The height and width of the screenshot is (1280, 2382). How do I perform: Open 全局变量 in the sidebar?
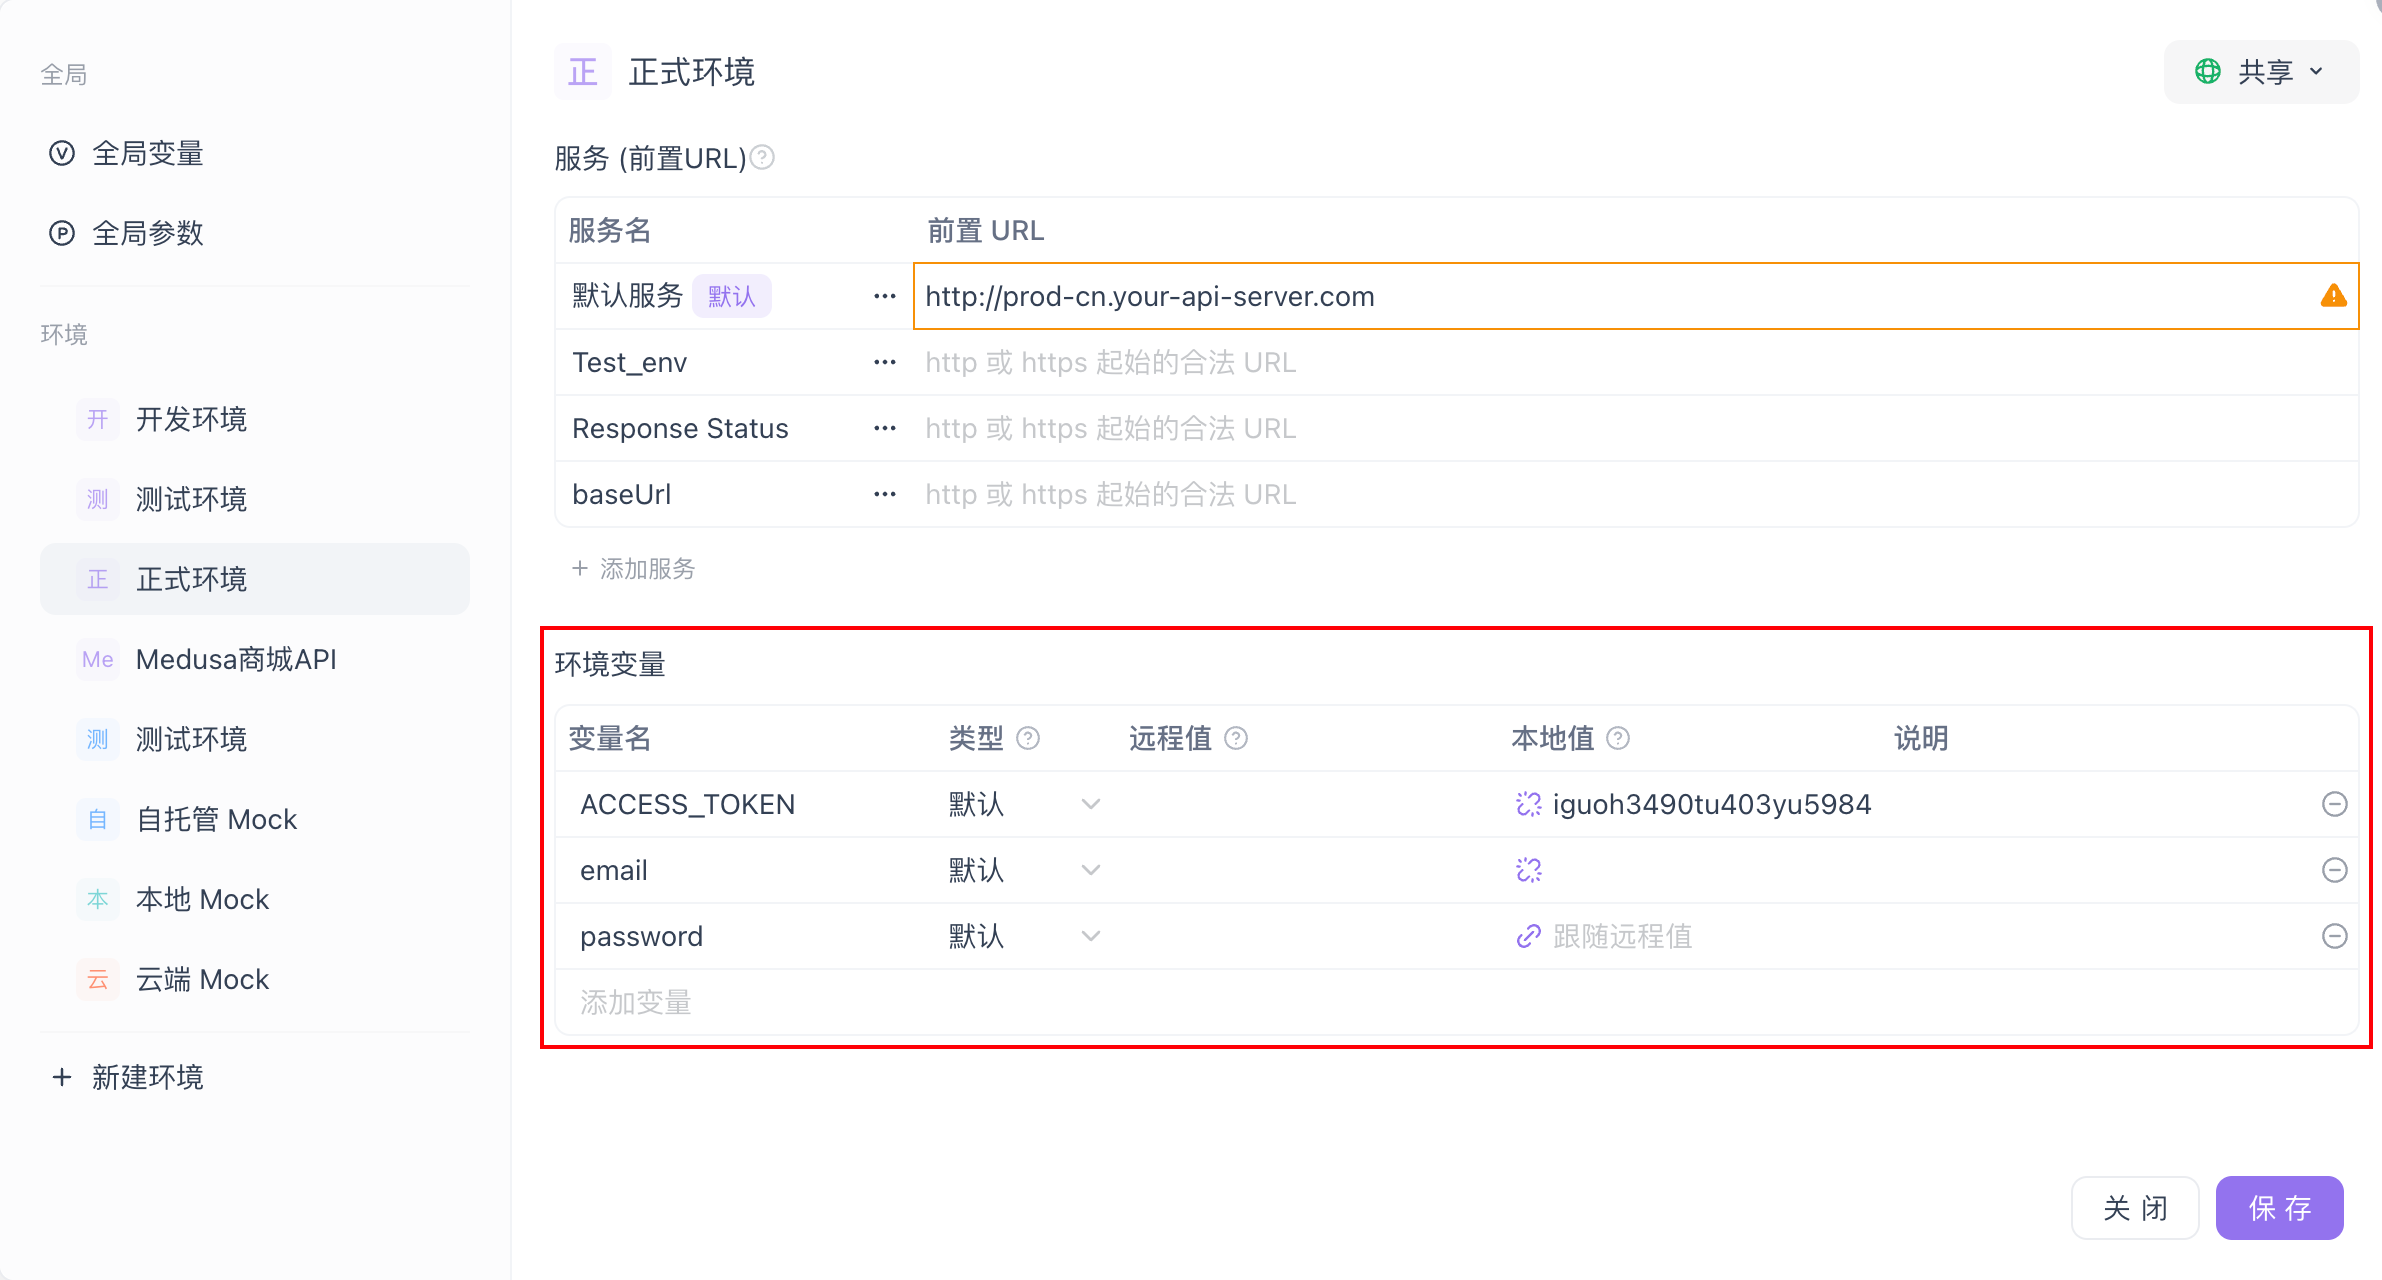click(148, 153)
